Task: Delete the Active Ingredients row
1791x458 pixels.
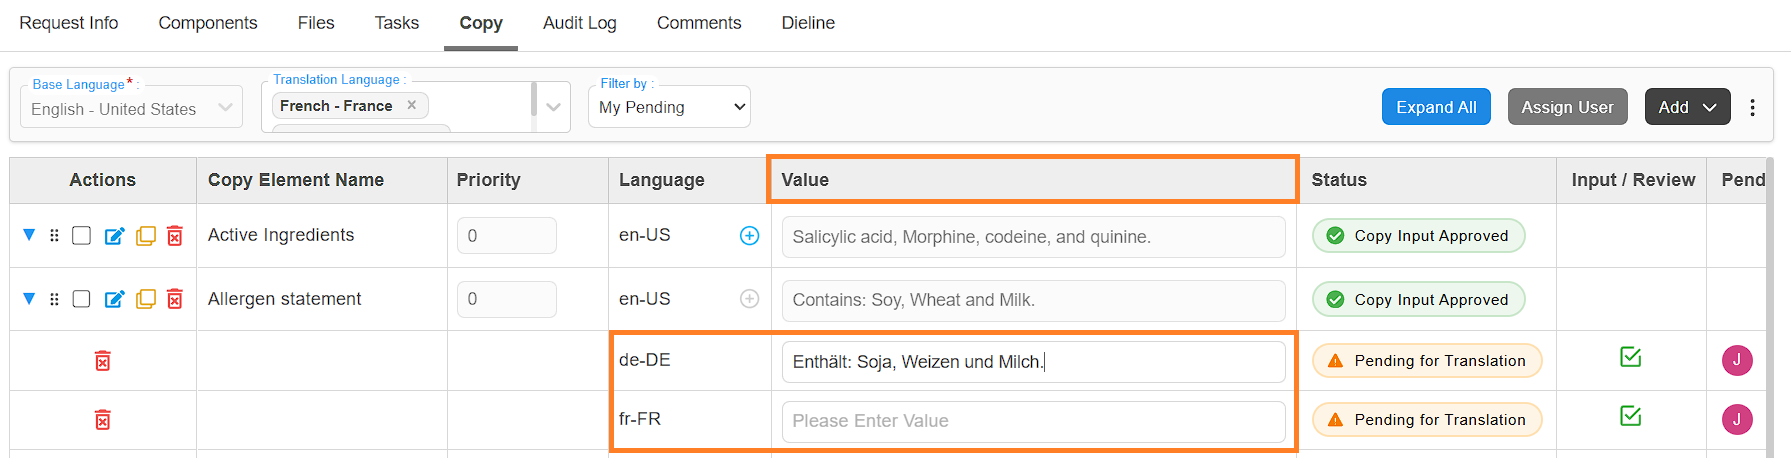Action: pyautogui.click(x=175, y=236)
